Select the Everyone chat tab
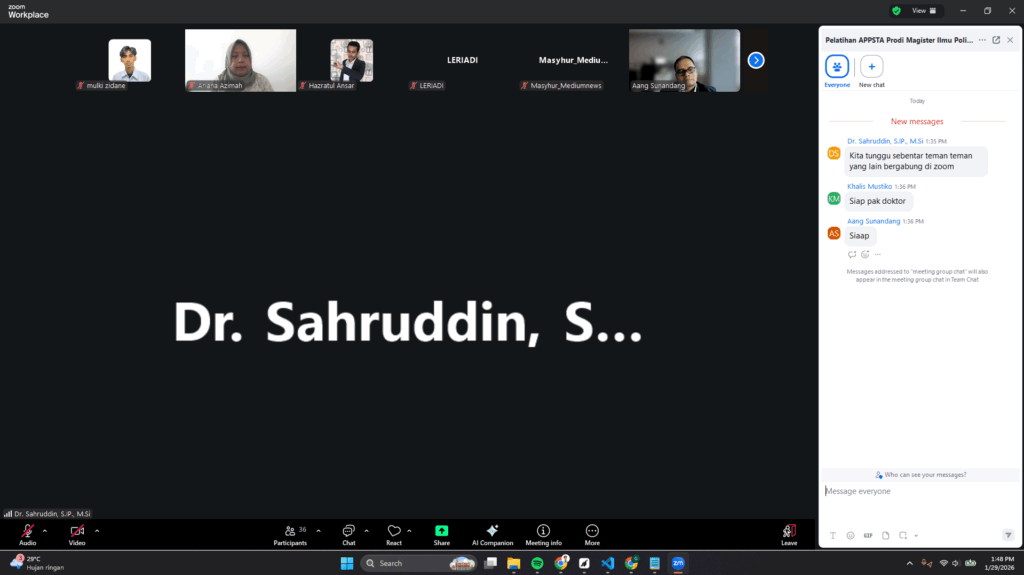The height and width of the screenshot is (575, 1024). (x=837, y=67)
